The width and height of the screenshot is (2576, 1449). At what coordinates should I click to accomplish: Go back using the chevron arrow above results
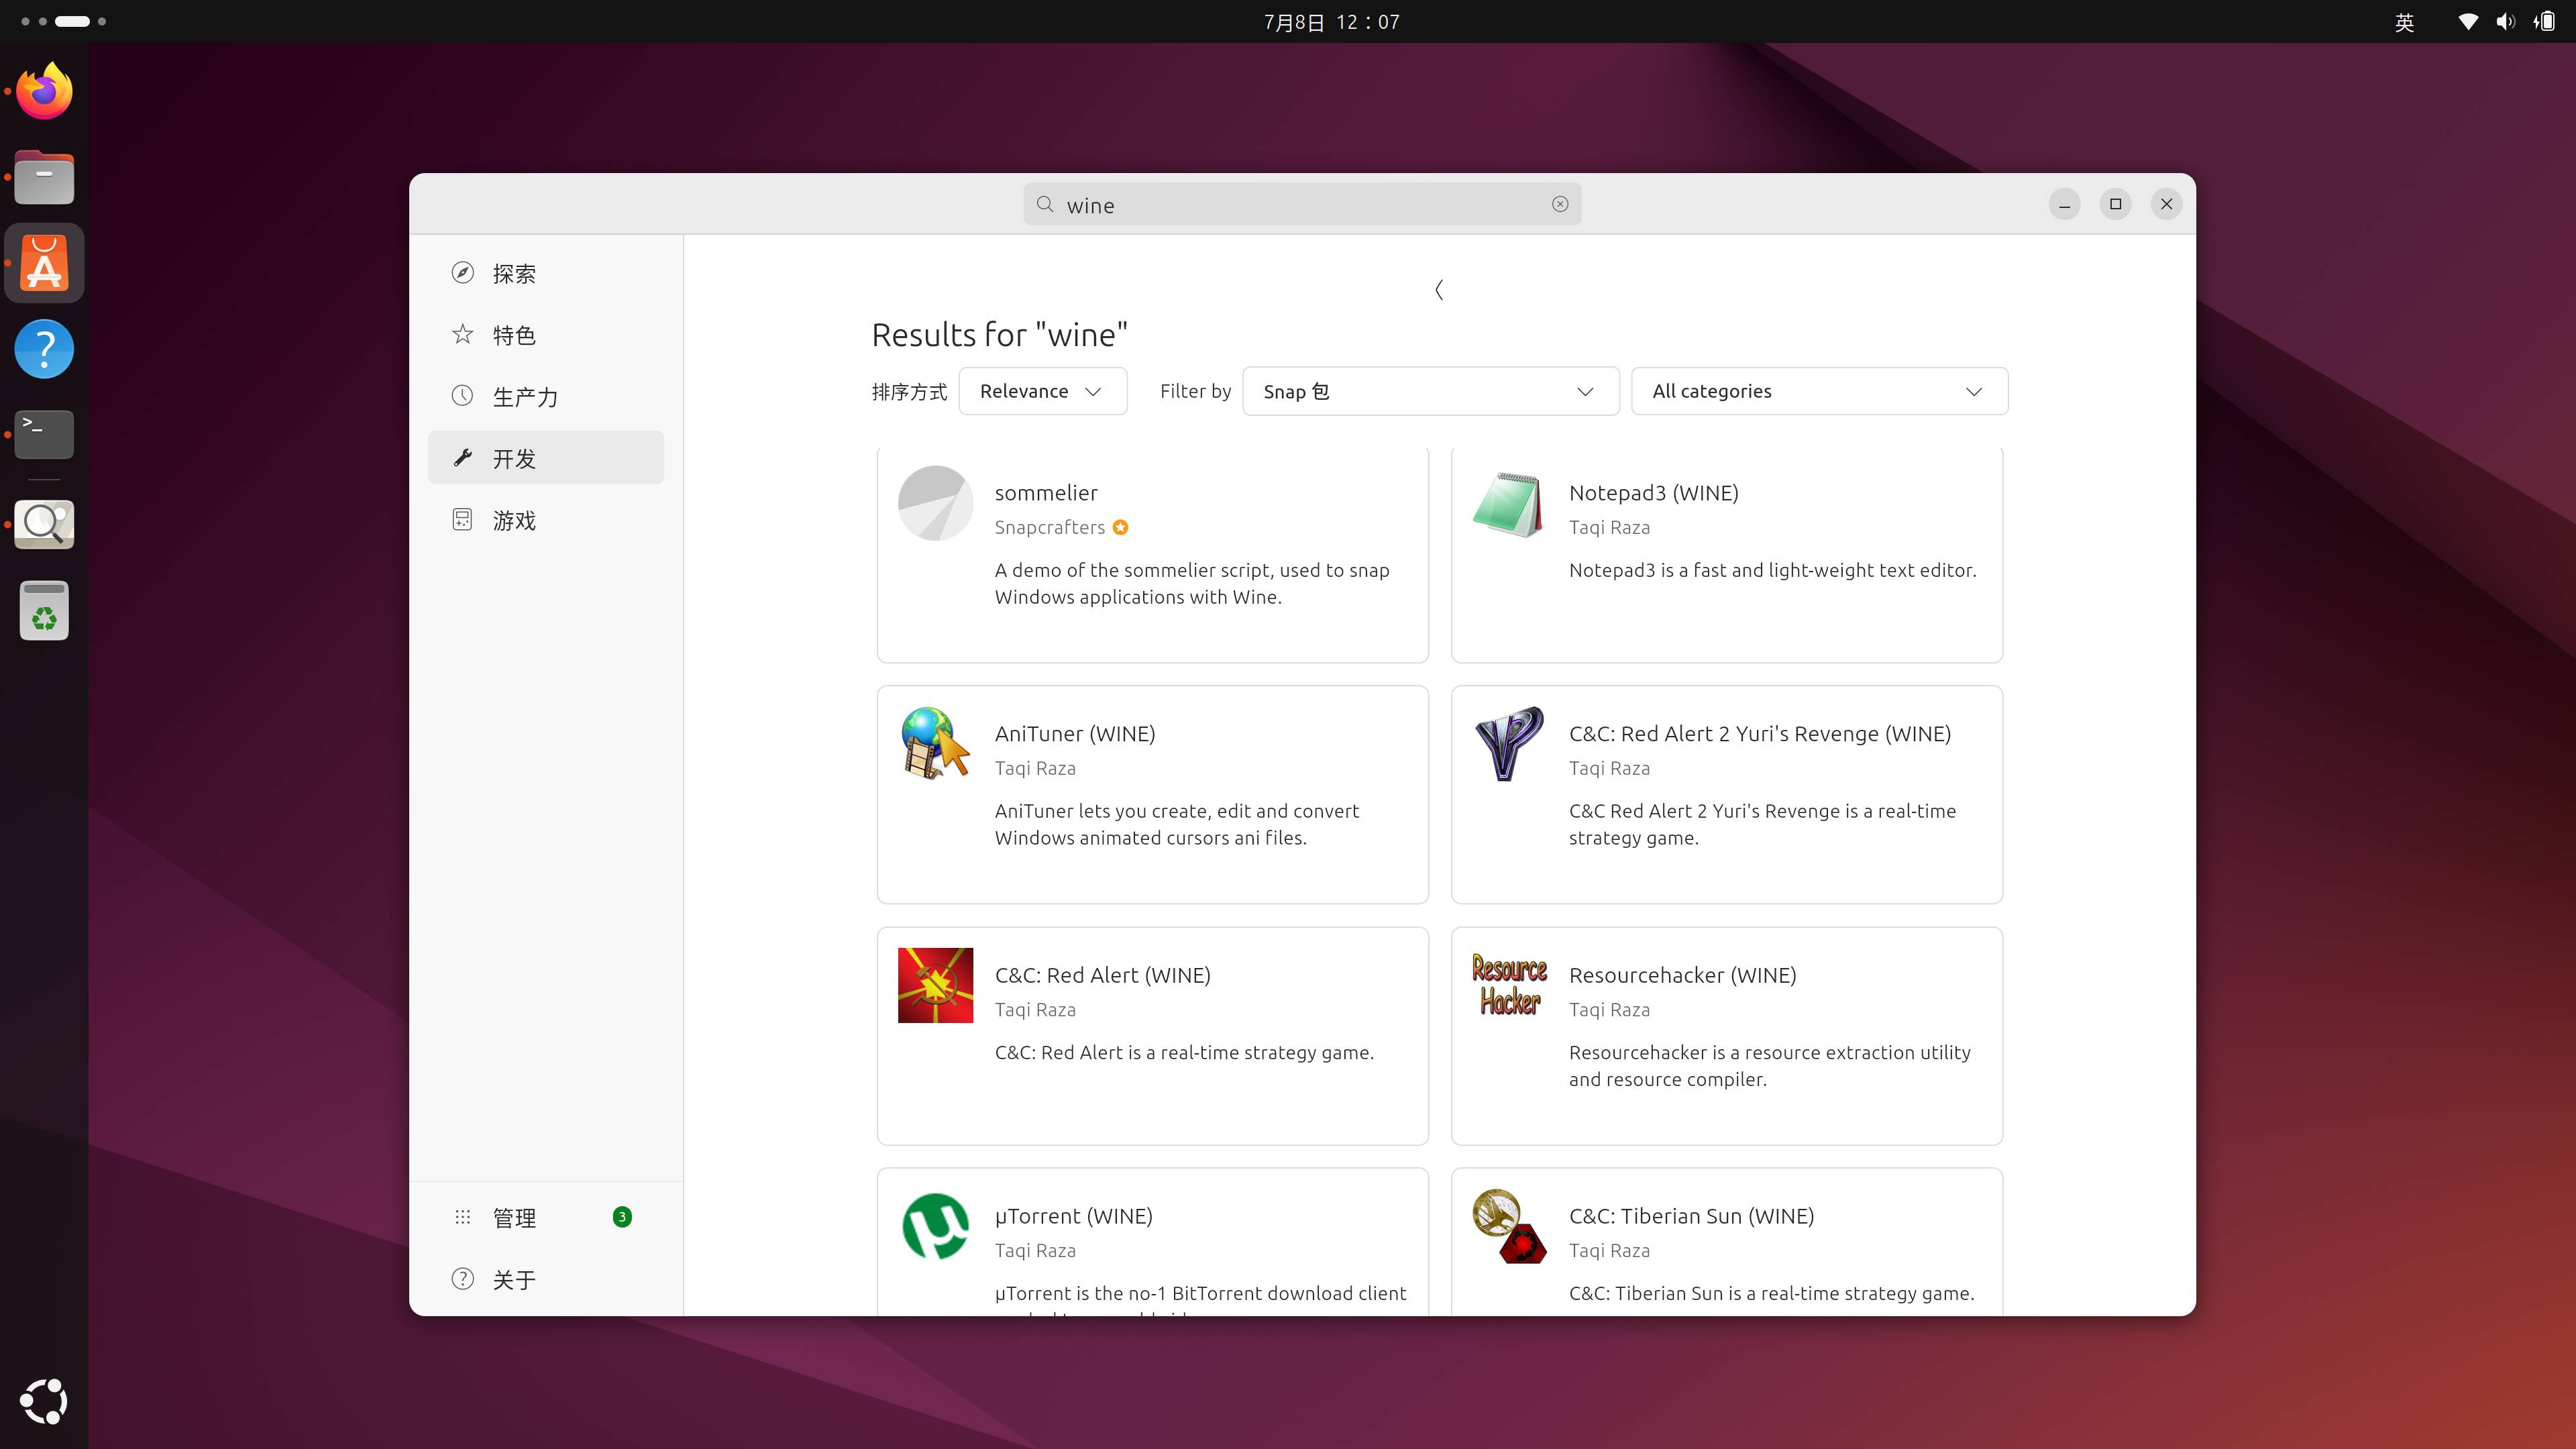point(1439,290)
